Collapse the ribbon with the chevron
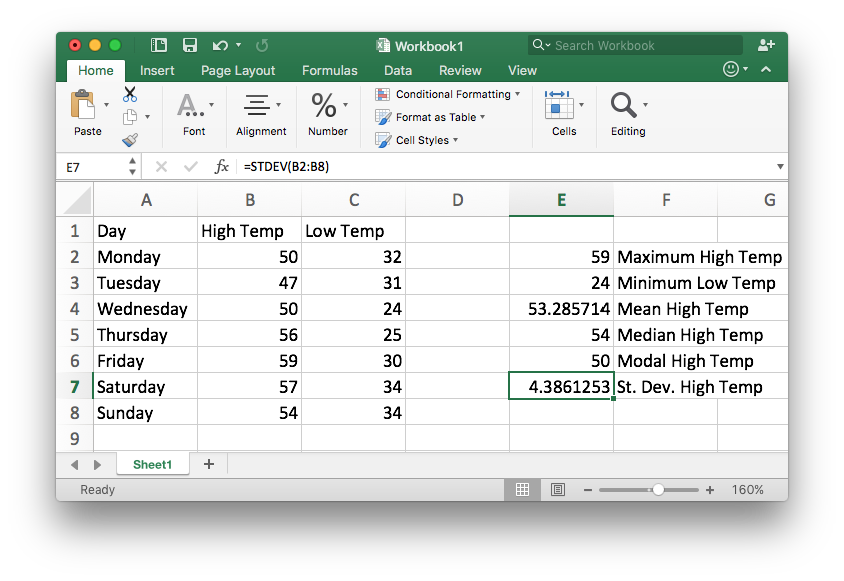This screenshot has height=581, width=844. [766, 70]
